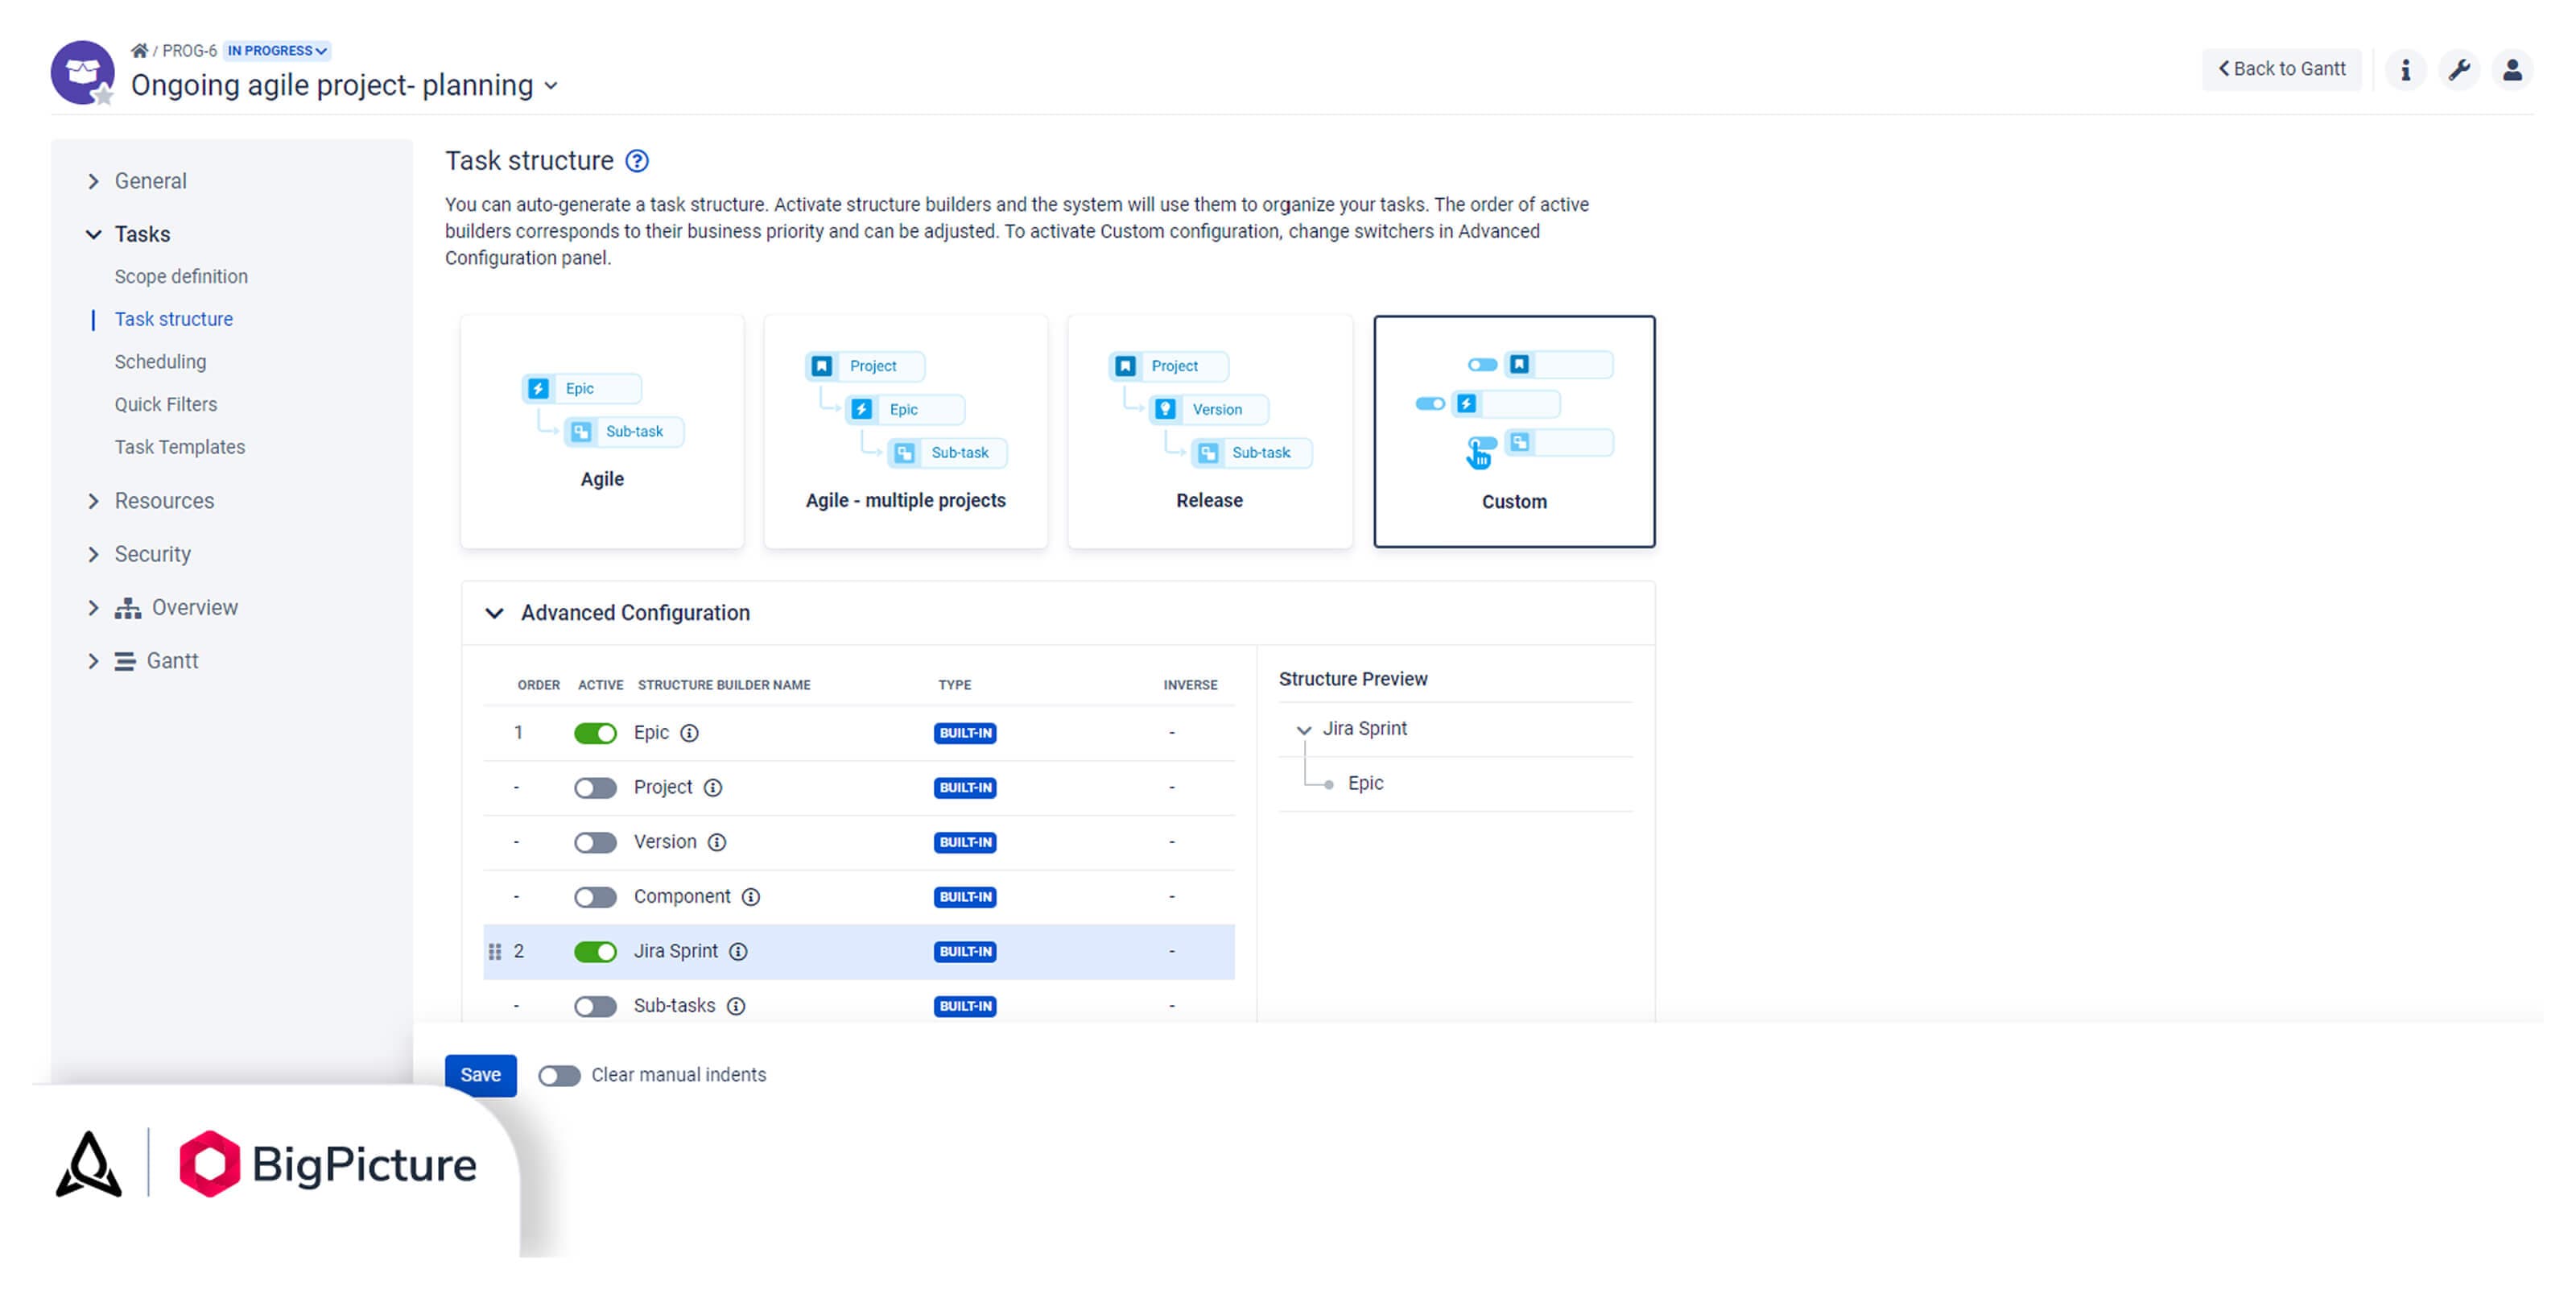
Task: Open Task Templates settings
Action: click(179, 447)
